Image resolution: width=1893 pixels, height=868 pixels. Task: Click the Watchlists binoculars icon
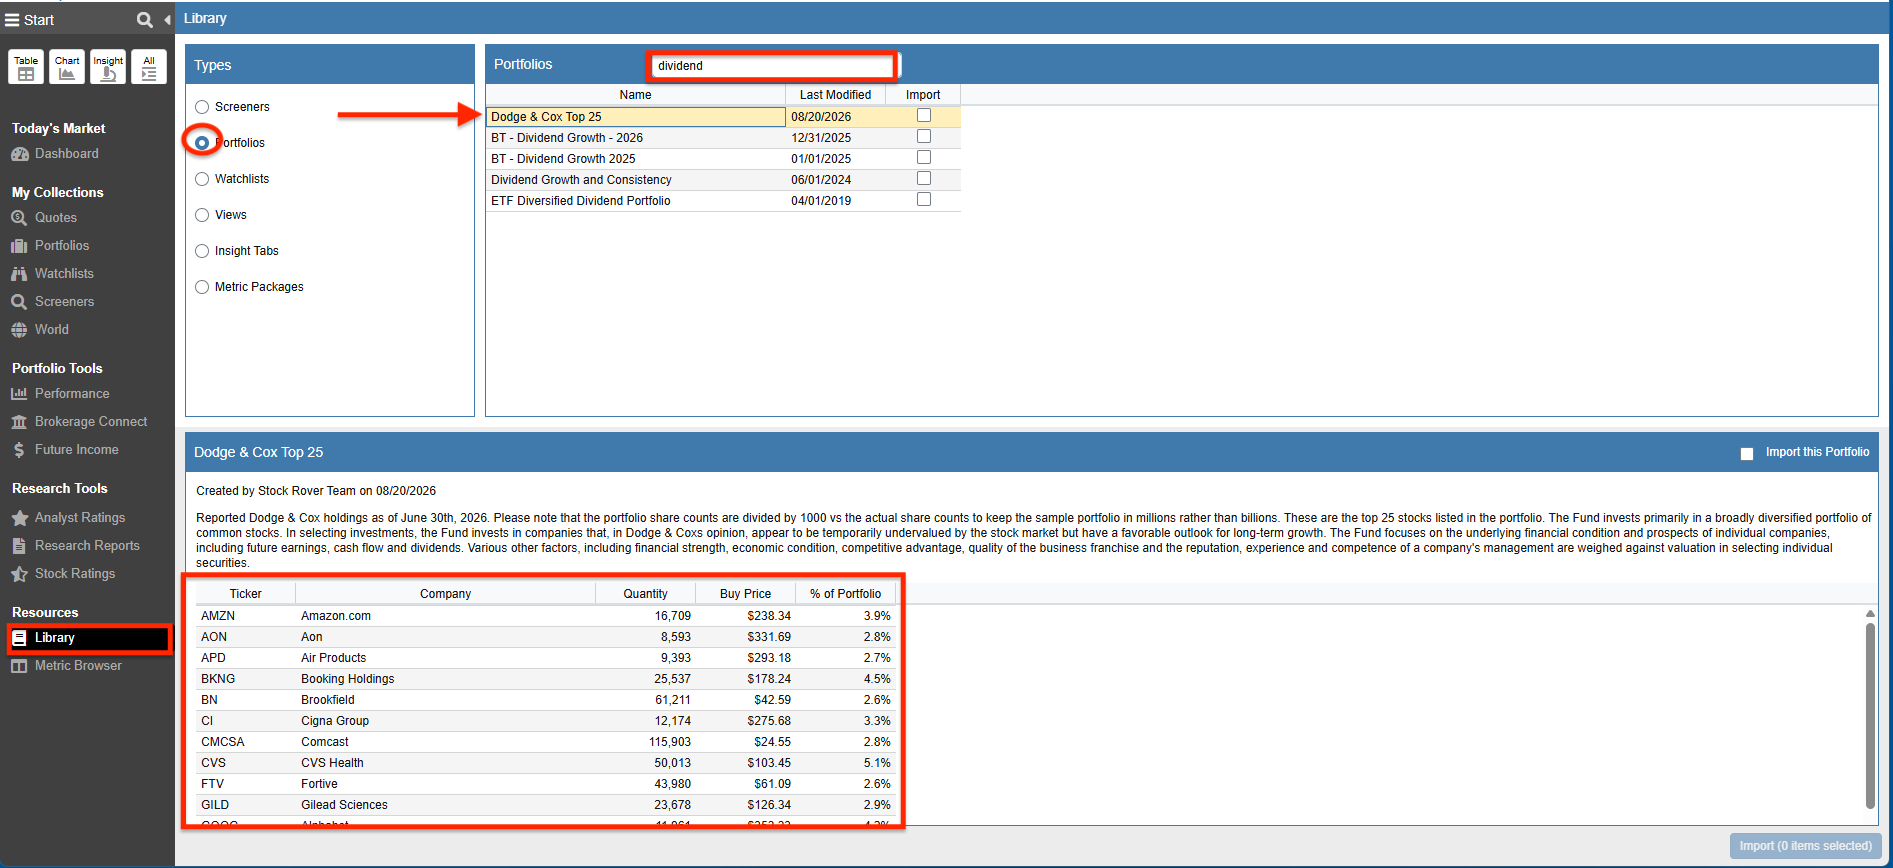pos(19,274)
